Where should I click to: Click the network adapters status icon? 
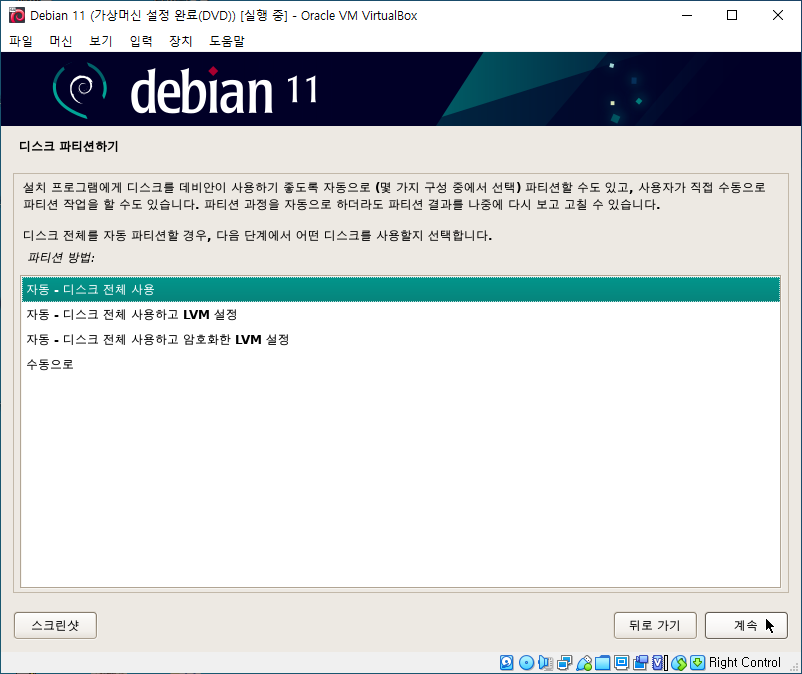[565, 663]
